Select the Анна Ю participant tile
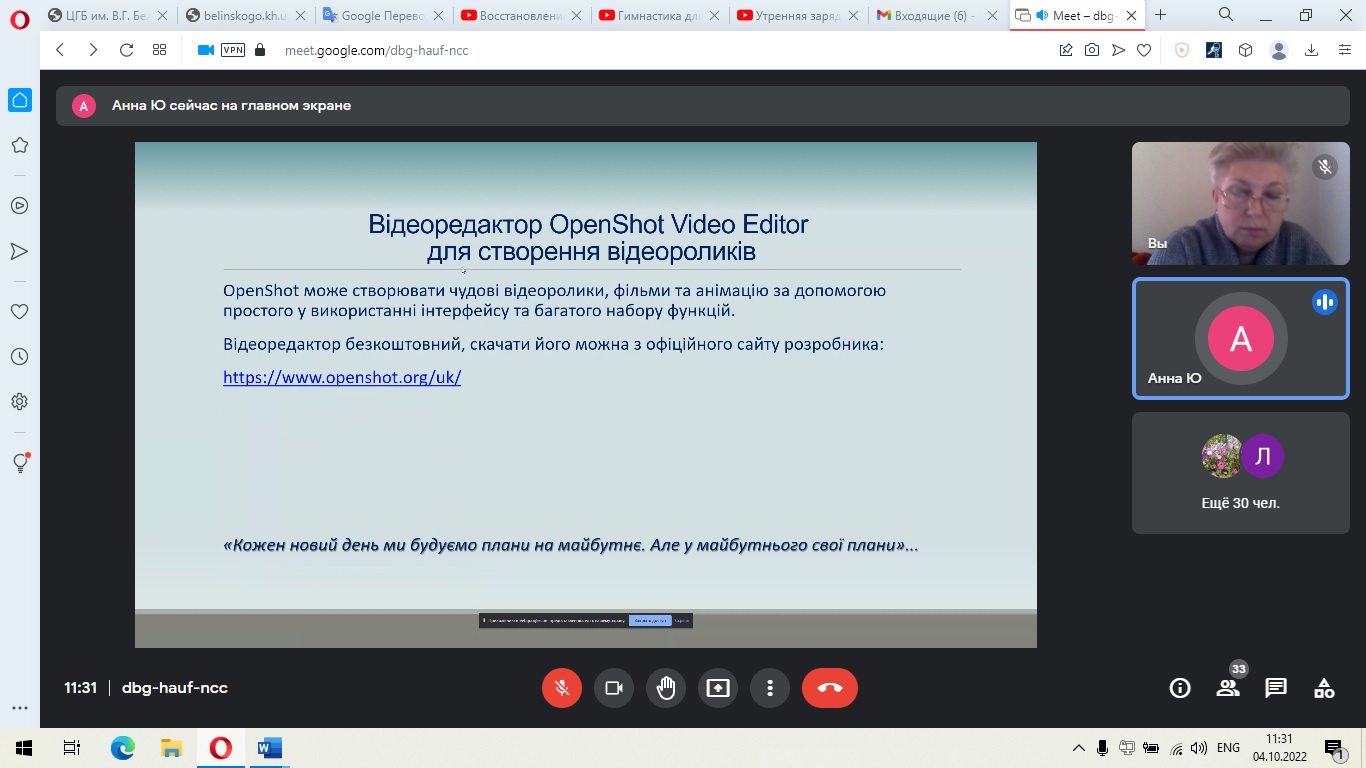Screen dimensions: 1366x768 [x=1240, y=338]
